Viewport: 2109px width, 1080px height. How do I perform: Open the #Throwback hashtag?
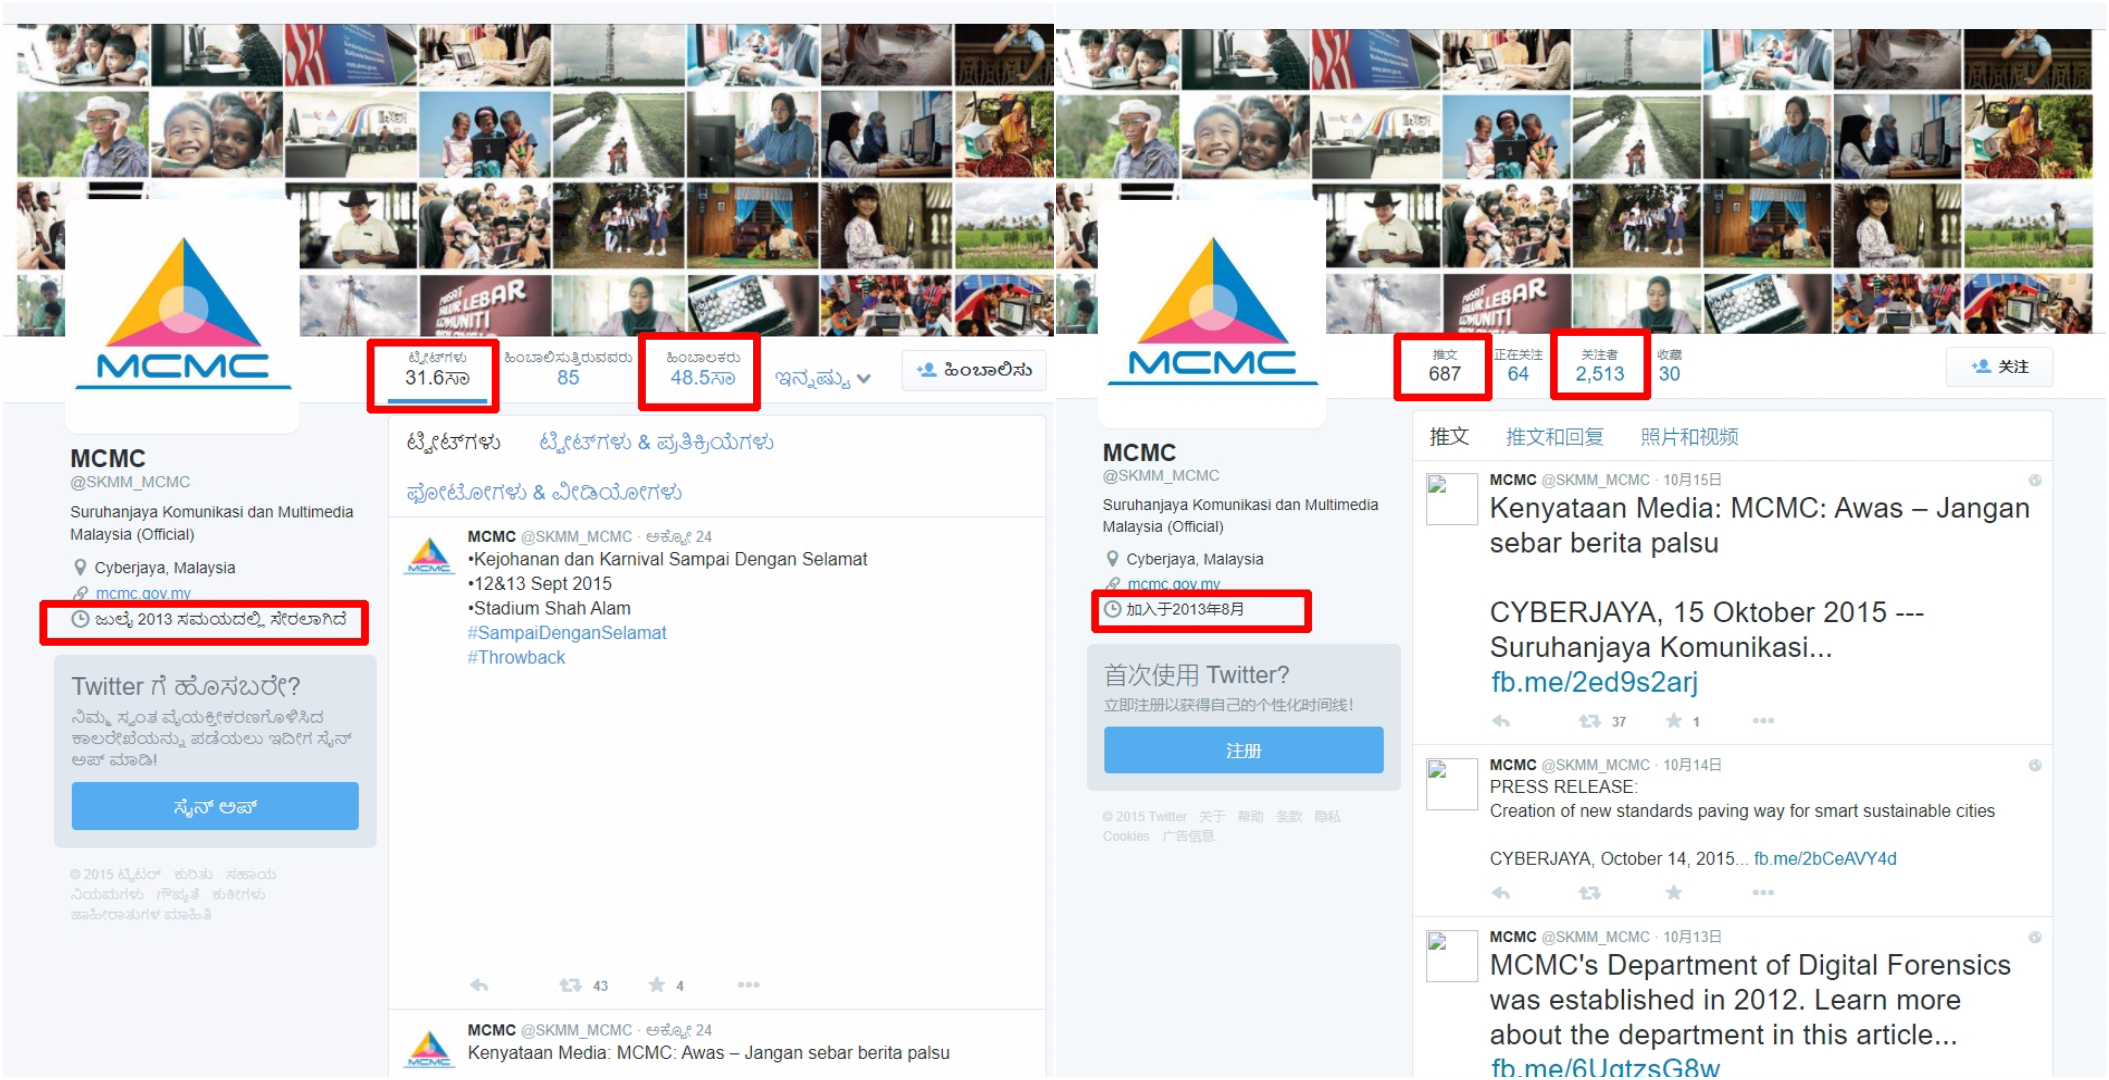pyautogui.click(x=516, y=657)
